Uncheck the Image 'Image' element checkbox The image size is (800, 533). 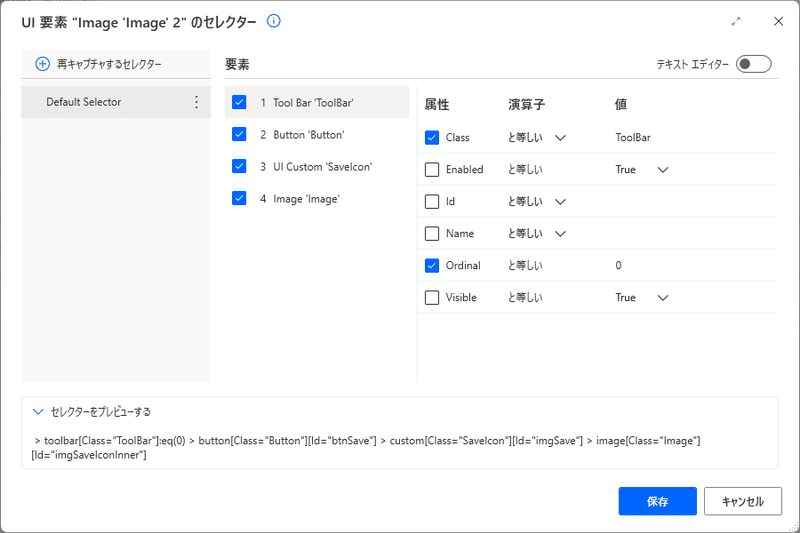point(239,198)
